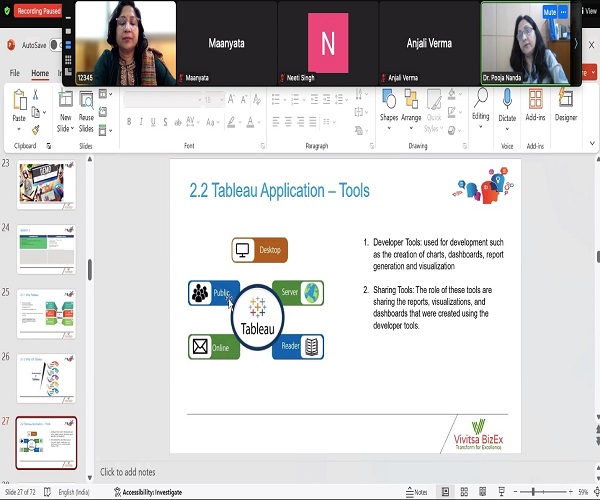Increase font size button
The height and width of the screenshot is (500, 600).
[231, 99]
